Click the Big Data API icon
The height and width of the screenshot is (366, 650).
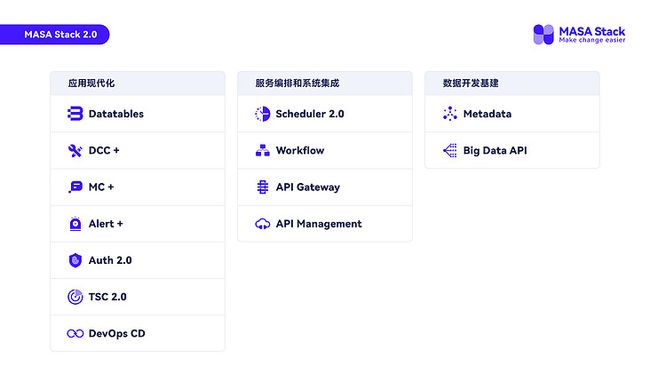450,150
